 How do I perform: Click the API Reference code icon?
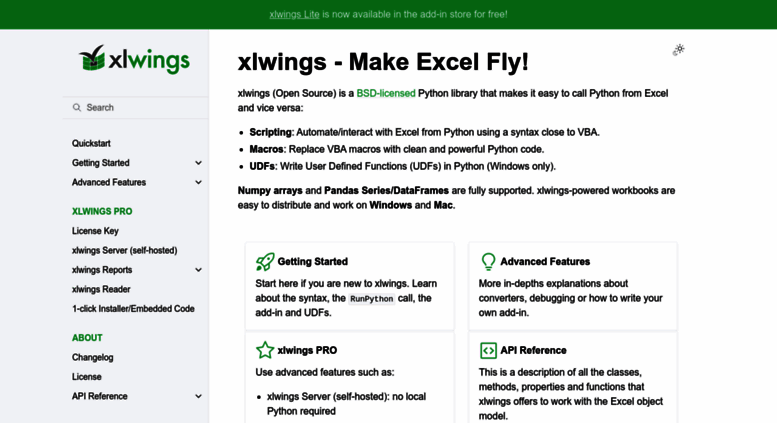click(488, 350)
